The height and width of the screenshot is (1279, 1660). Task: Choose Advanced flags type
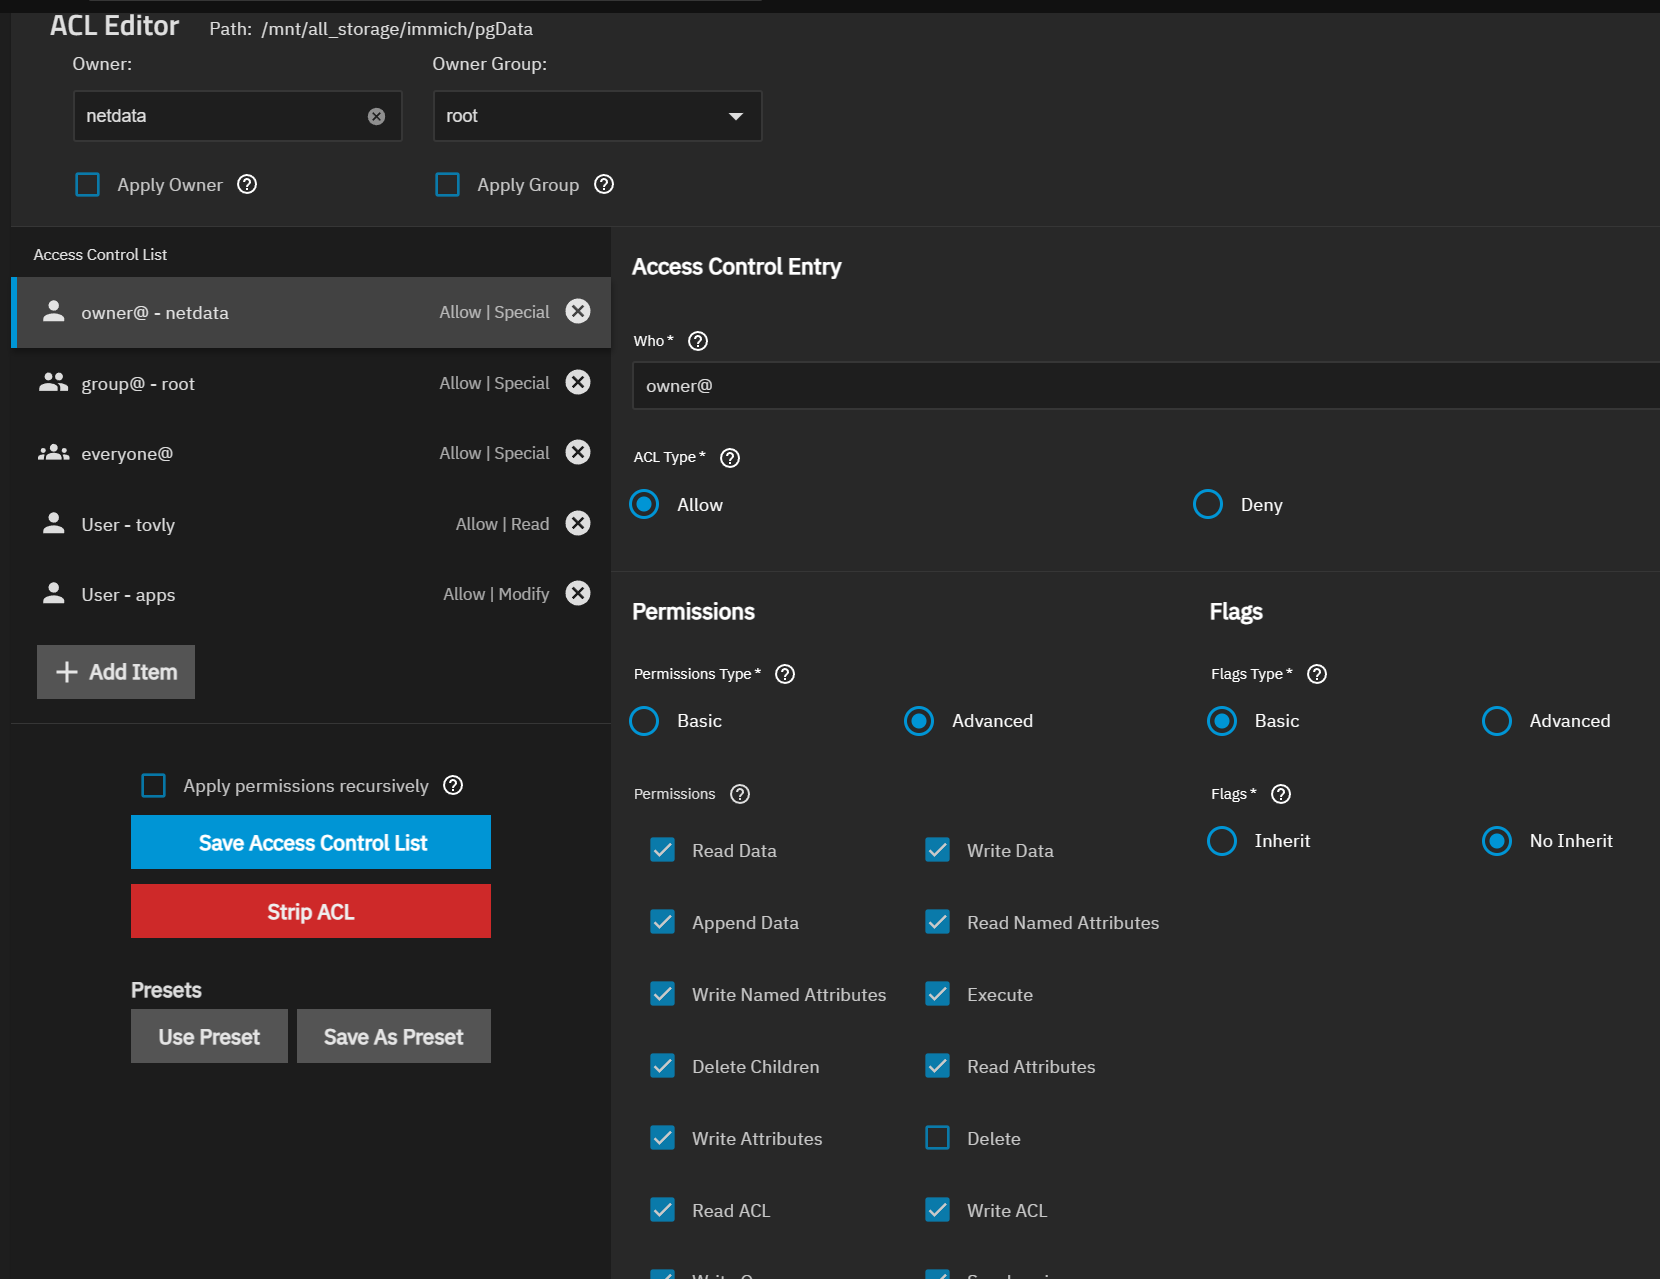coord(1497,721)
